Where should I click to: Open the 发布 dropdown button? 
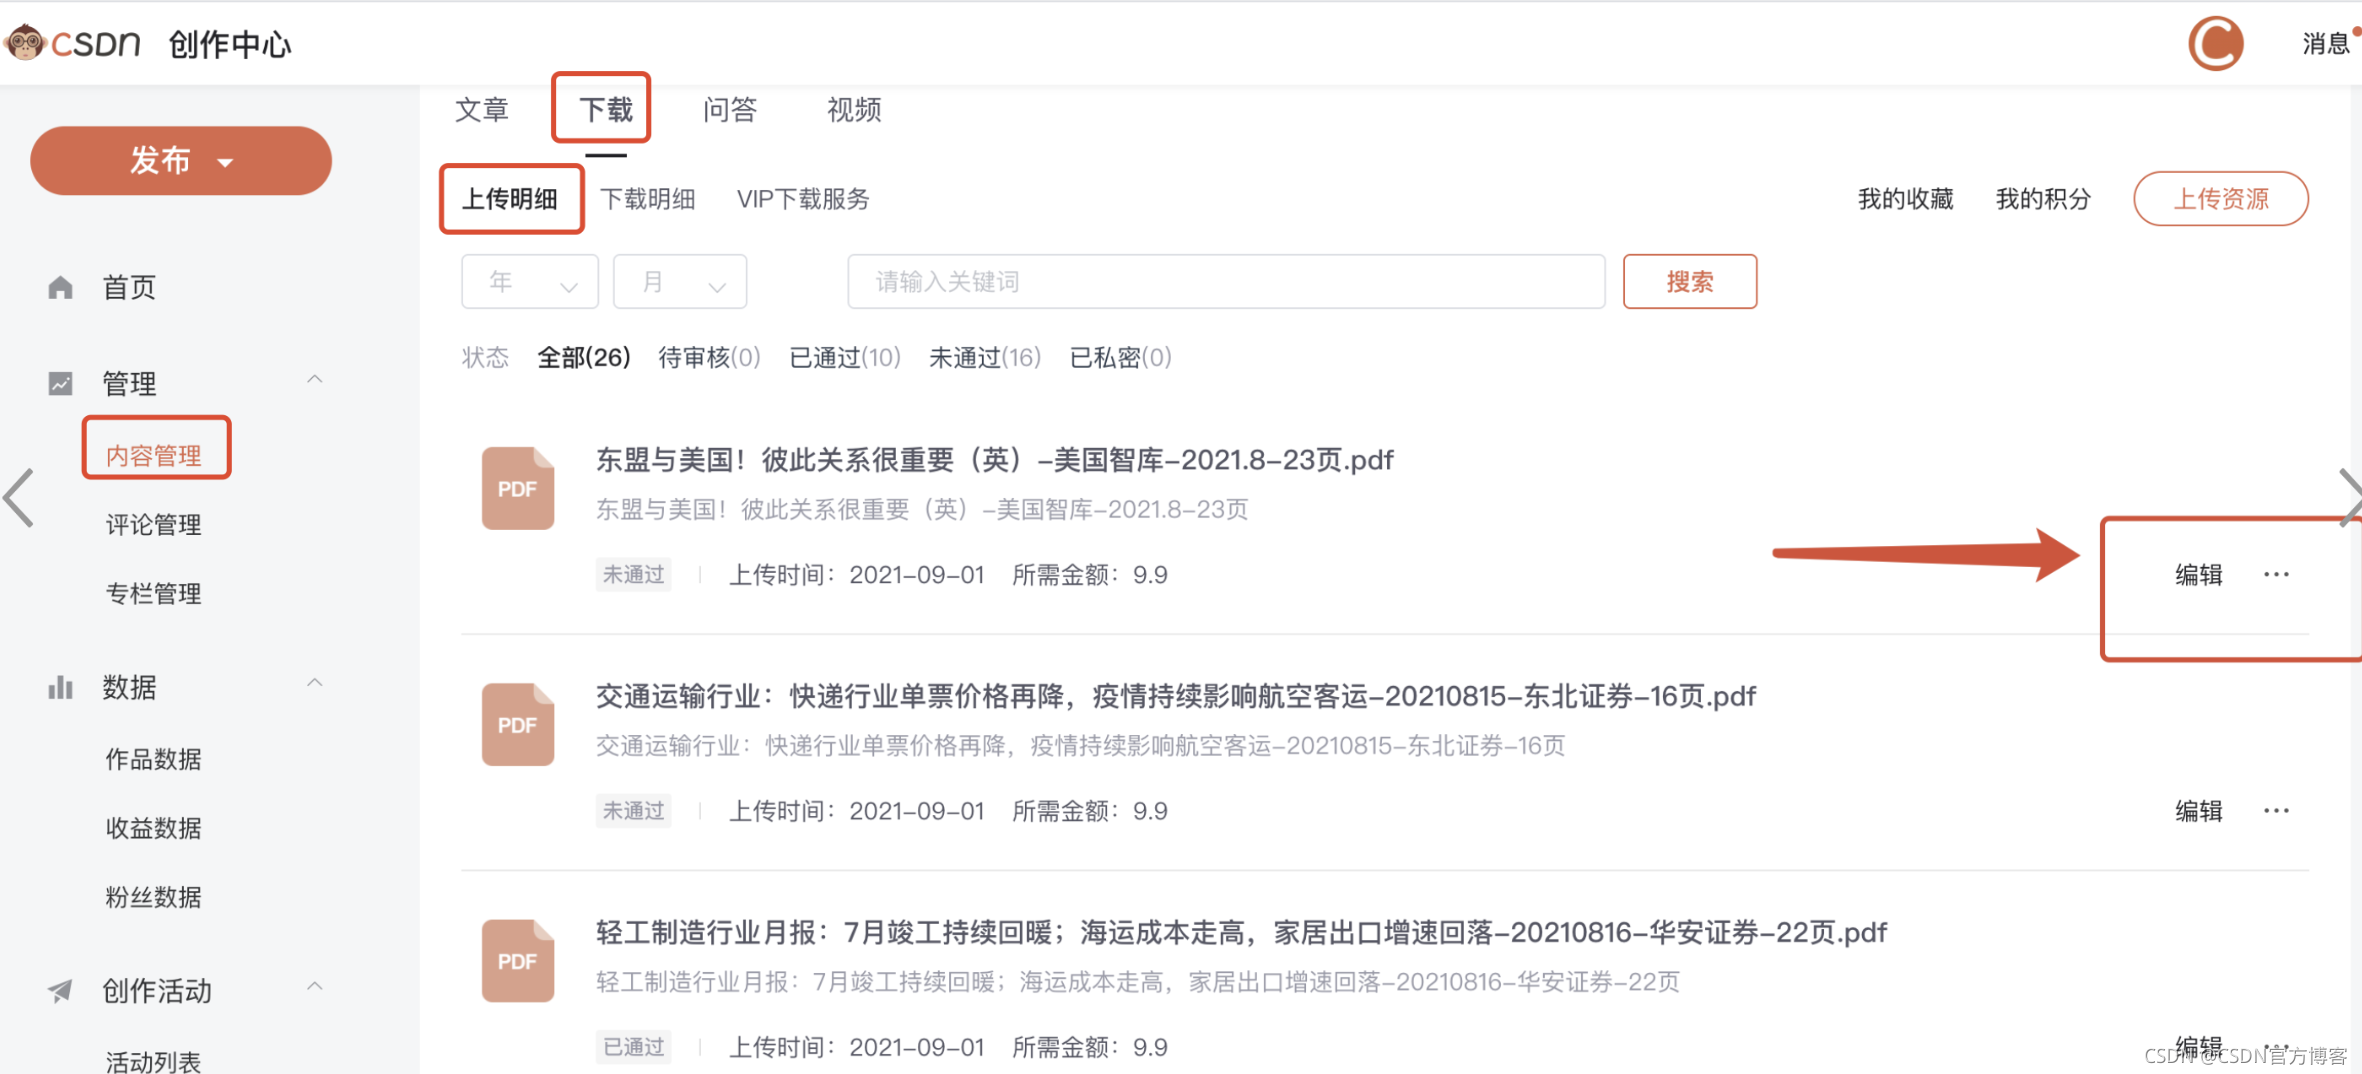point(181,160)
